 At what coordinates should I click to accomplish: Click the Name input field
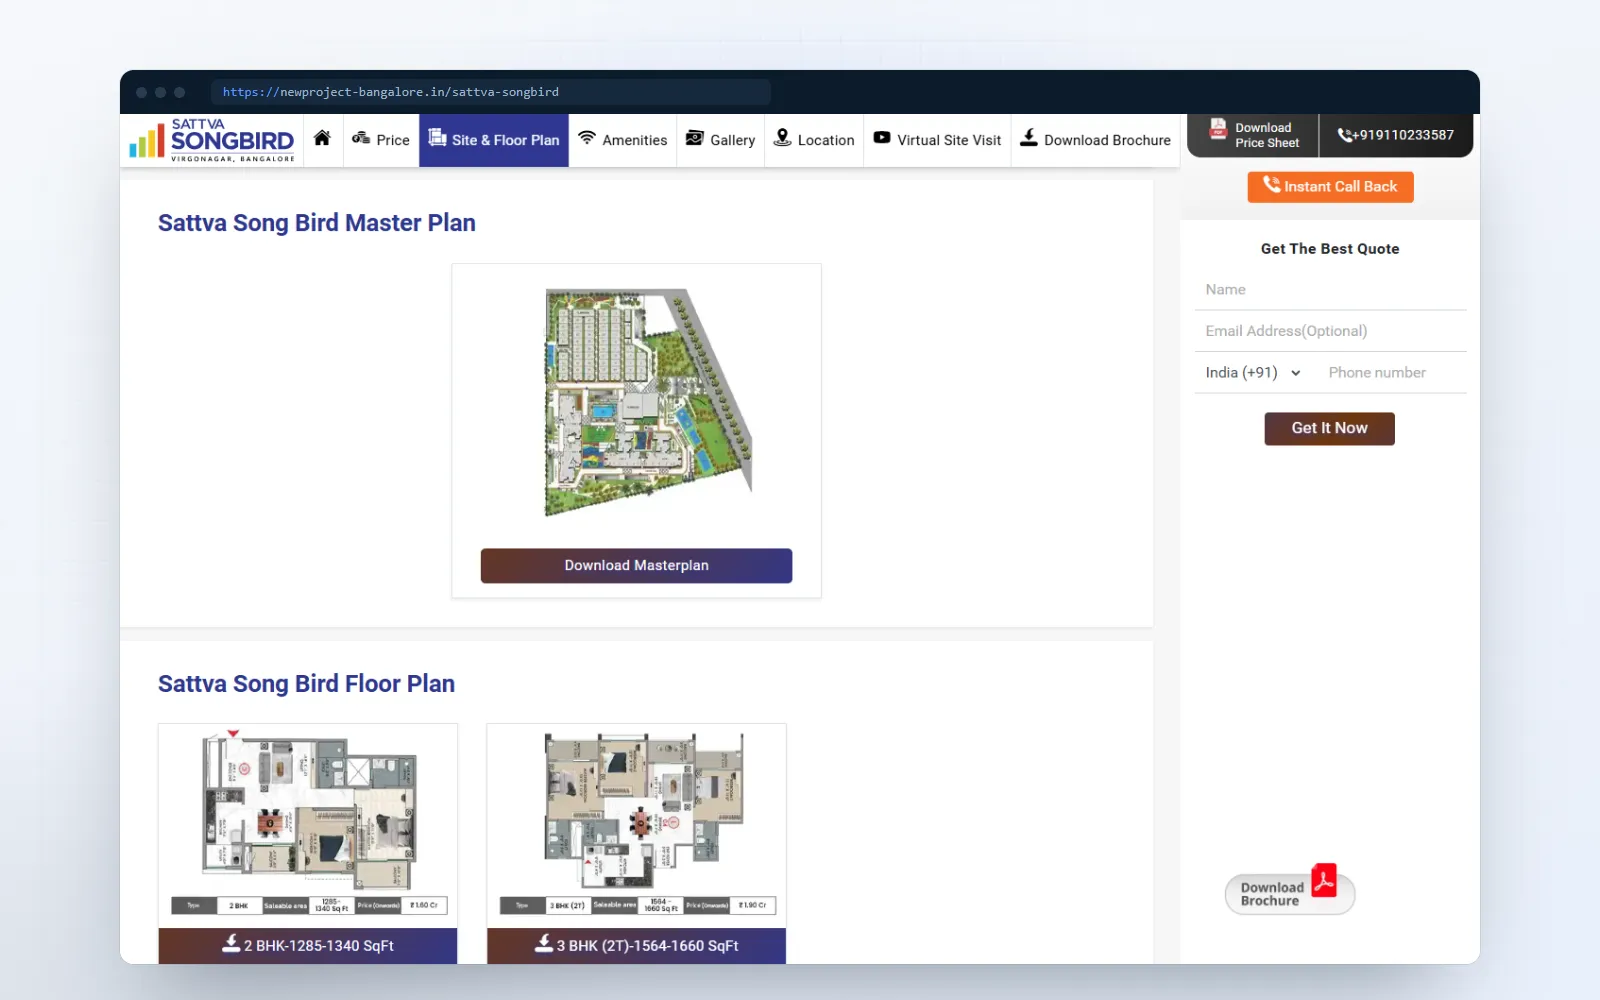[x=1330, y=290]
